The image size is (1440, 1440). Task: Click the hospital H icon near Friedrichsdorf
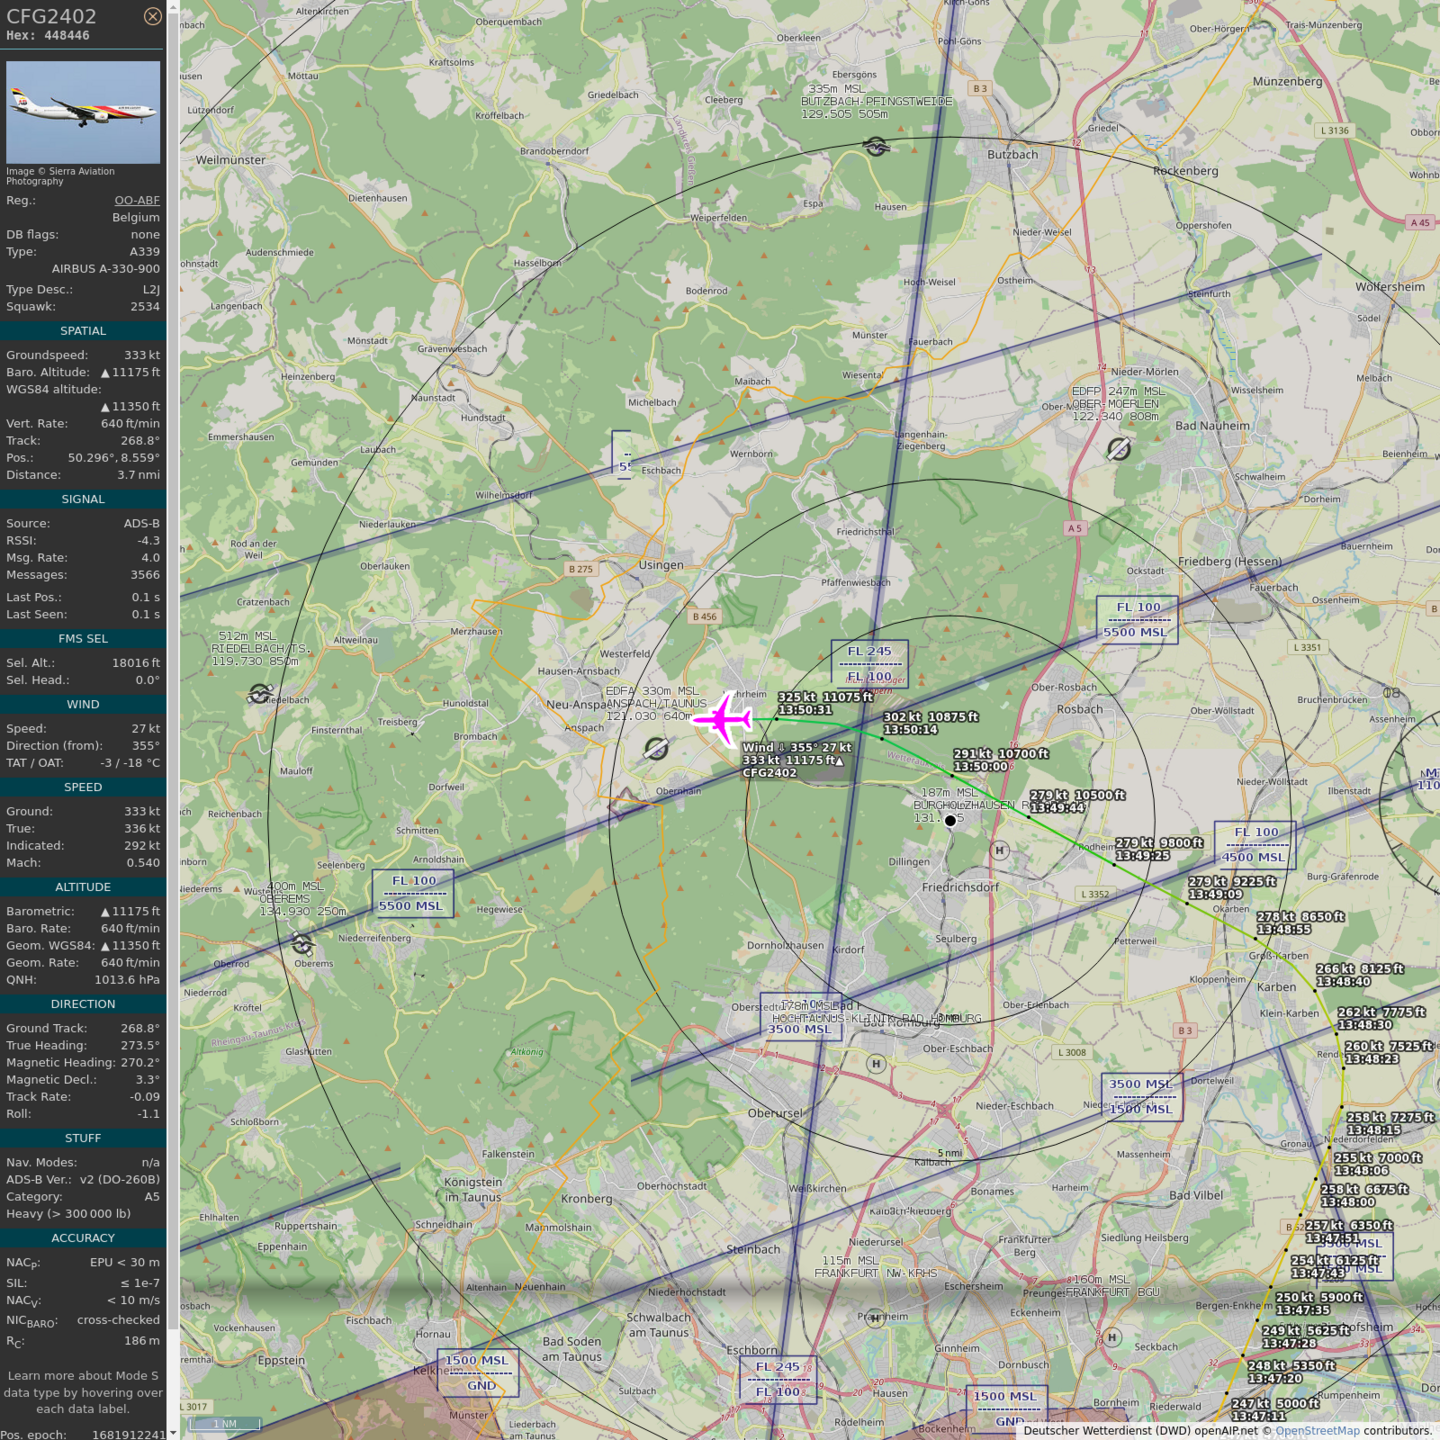click(999, 851)
